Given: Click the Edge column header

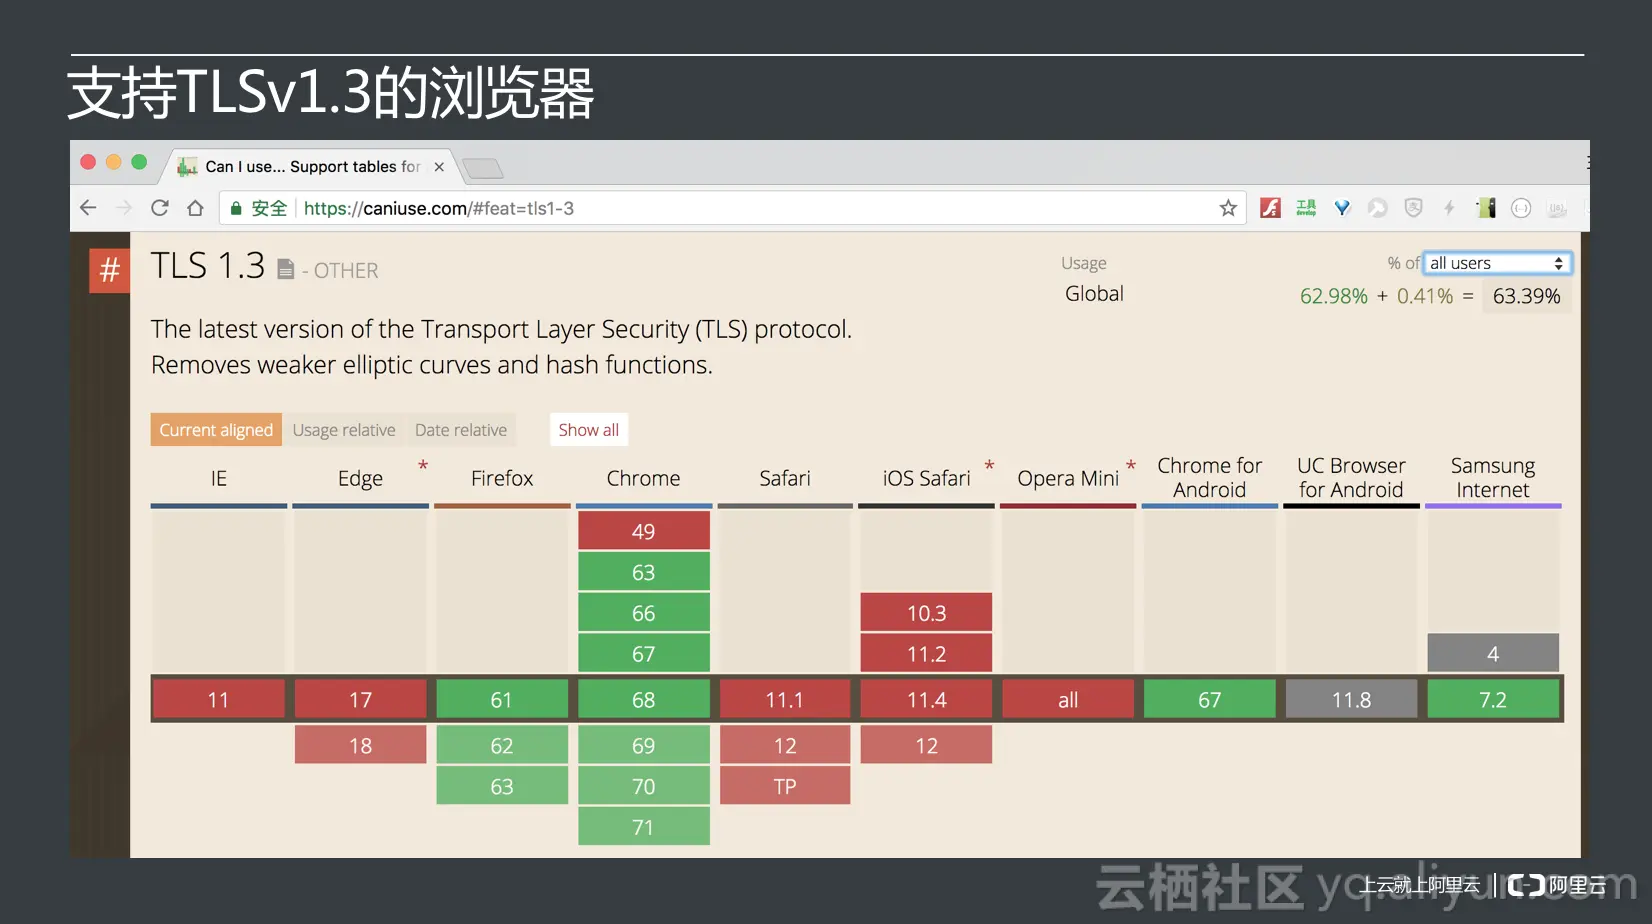Looking at the screenshot, I should (x=360, y=478).
